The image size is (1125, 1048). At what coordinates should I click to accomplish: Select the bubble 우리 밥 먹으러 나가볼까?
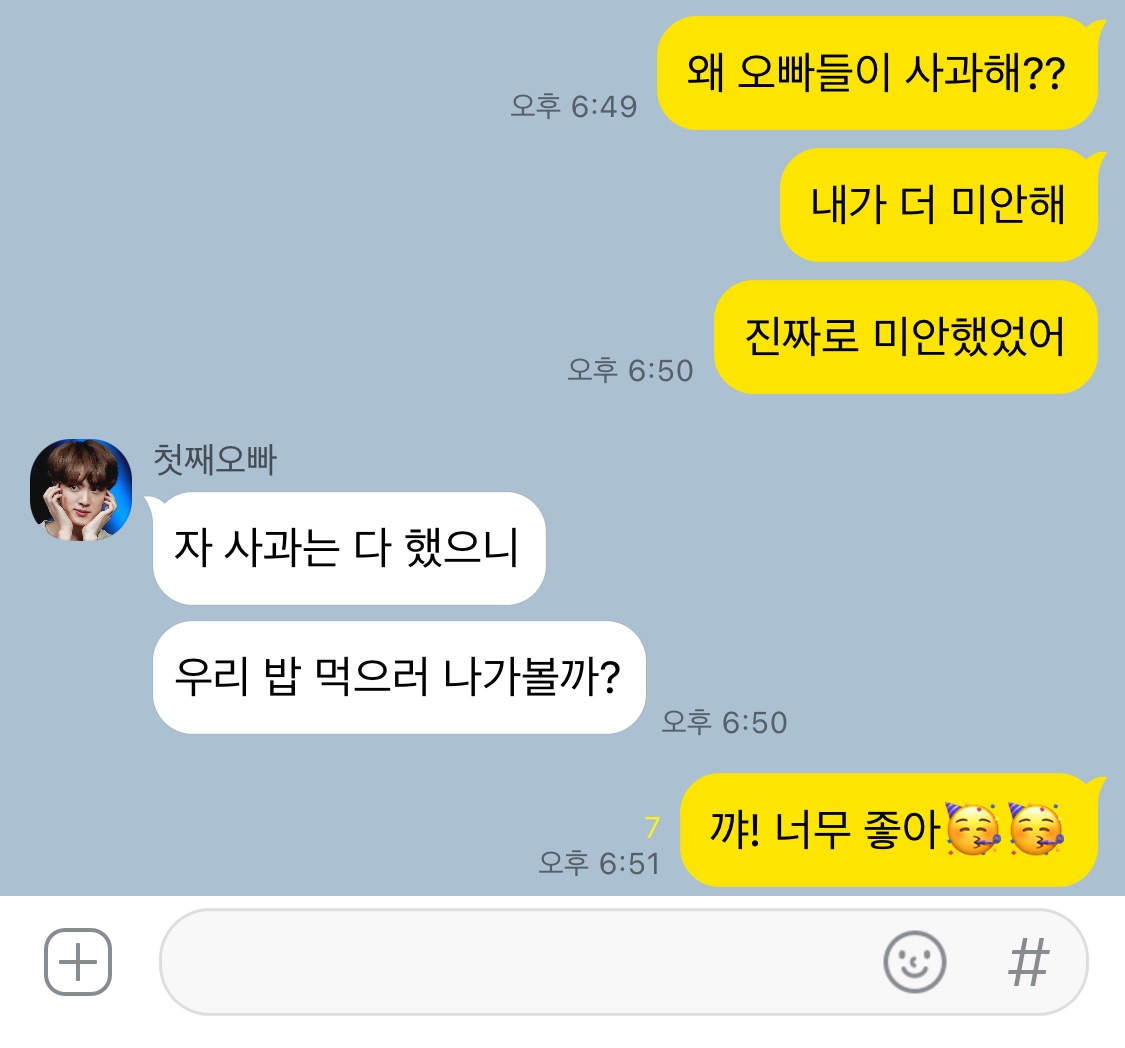pos(399,677)
